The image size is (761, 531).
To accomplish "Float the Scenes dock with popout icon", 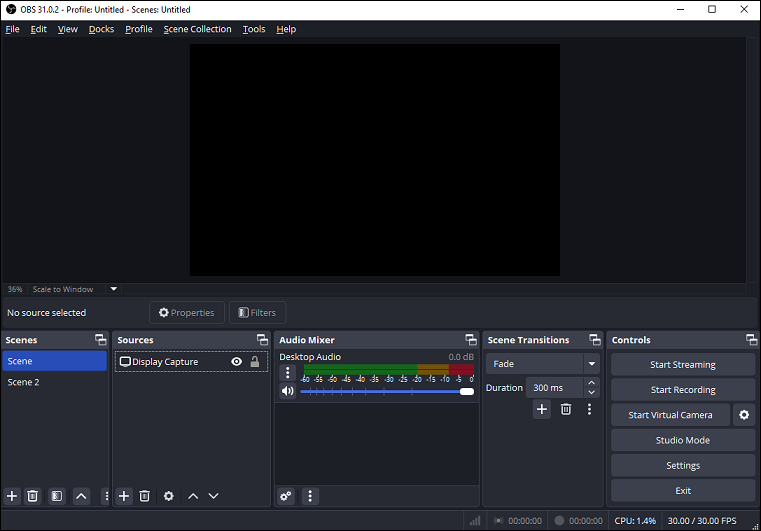I will click(x=100, y=340).
